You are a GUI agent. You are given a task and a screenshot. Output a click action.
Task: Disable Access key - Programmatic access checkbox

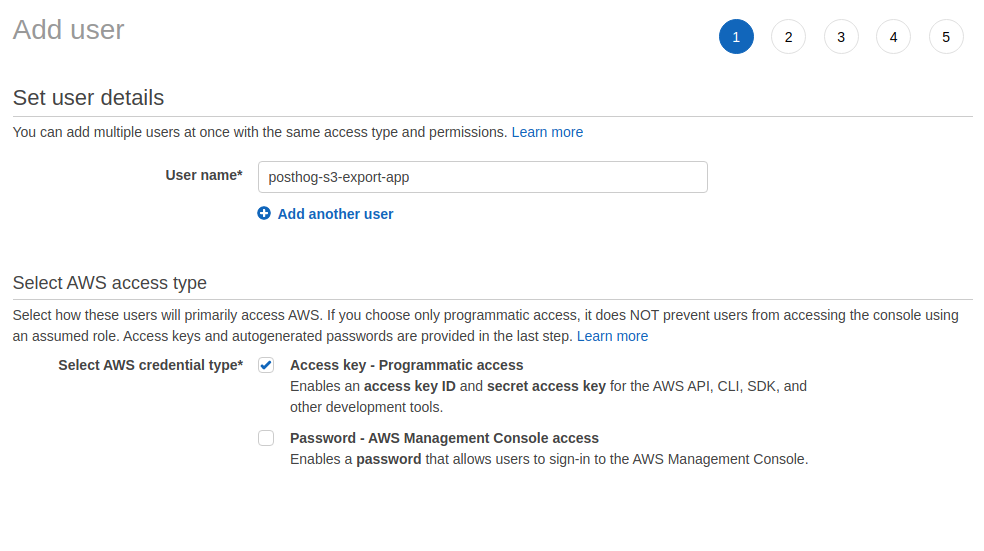tap(266, 365)
